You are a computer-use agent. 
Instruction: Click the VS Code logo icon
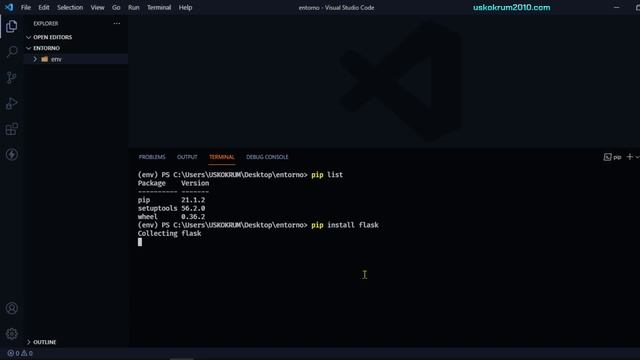[9, 7]
